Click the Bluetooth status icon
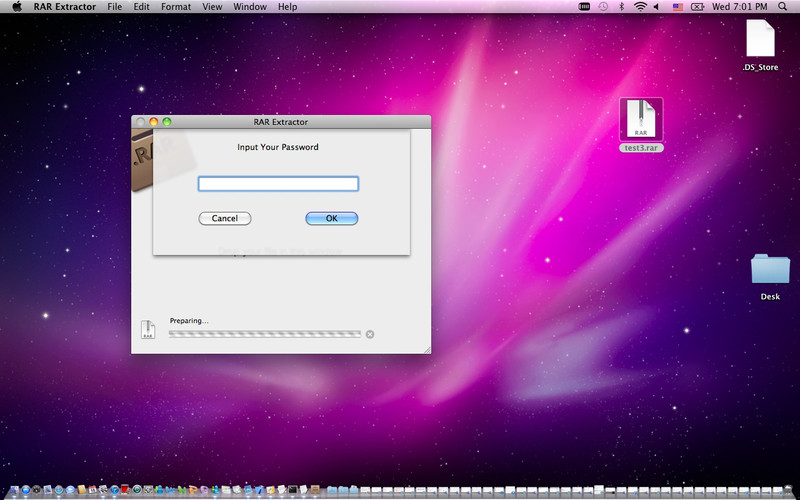Screen dimensions: 800x500 (621, 7)
